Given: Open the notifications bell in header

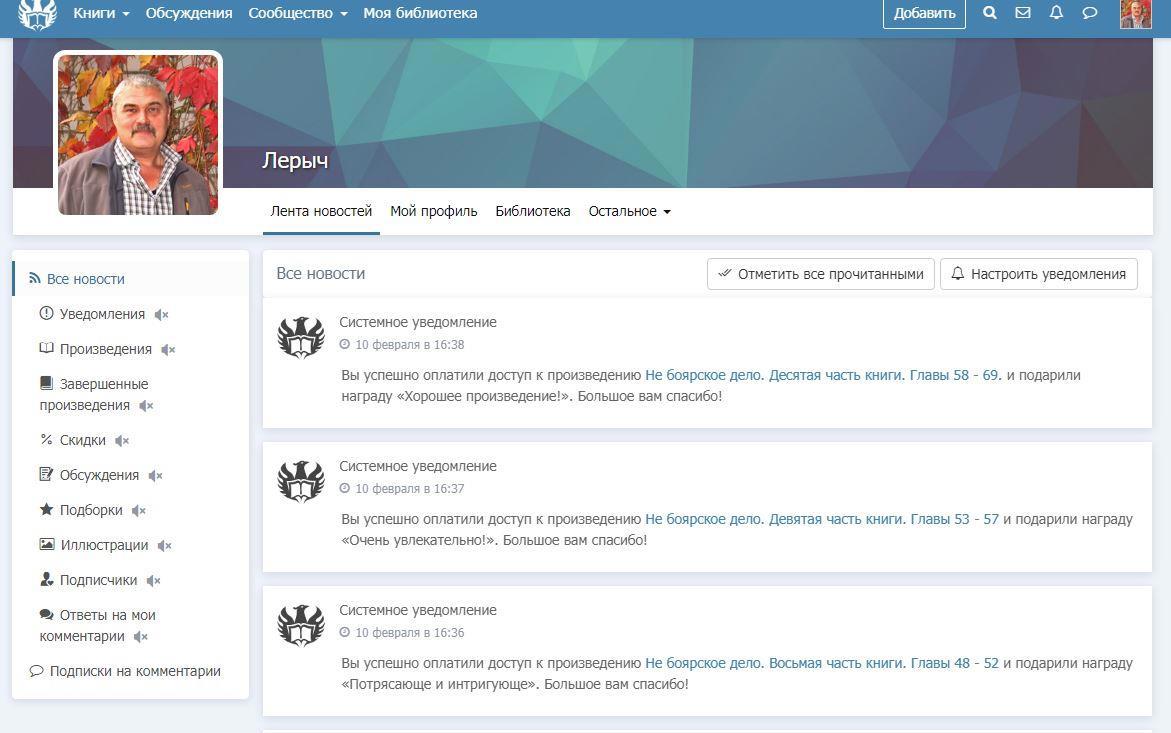Looking at the screenshot, I should 1056,13.
